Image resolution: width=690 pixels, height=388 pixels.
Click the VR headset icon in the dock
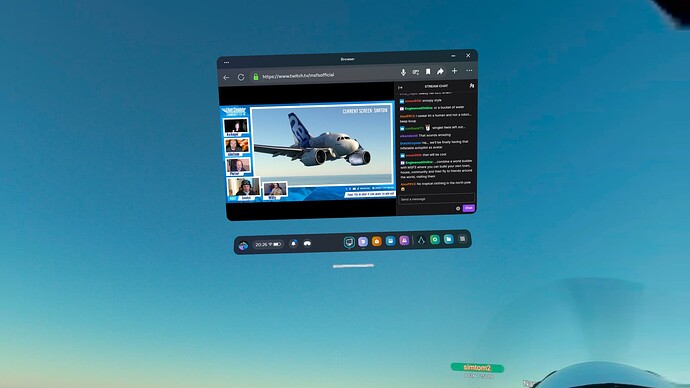[307, 243]
